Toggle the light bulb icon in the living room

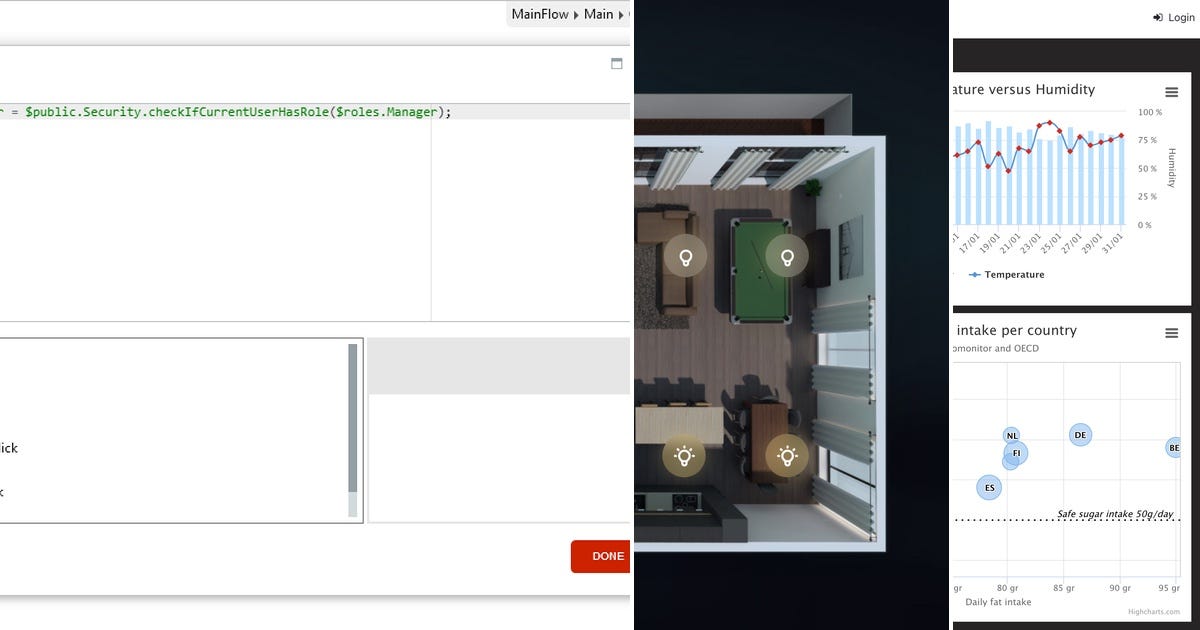[x=685, y=255]
